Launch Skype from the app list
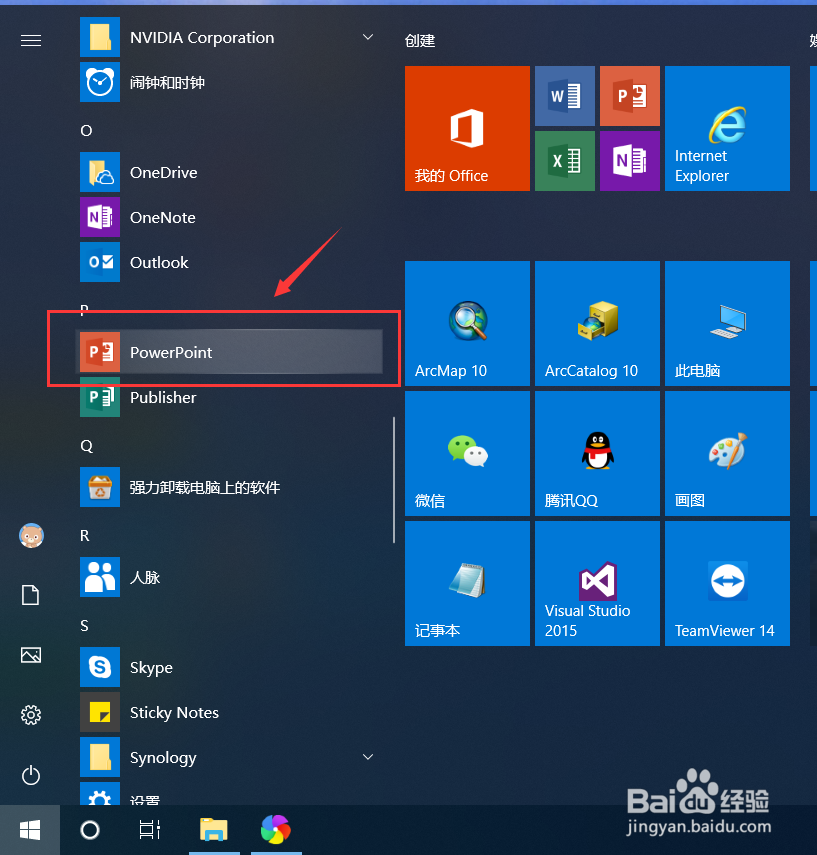817x855 pixels. pos(229,667)
